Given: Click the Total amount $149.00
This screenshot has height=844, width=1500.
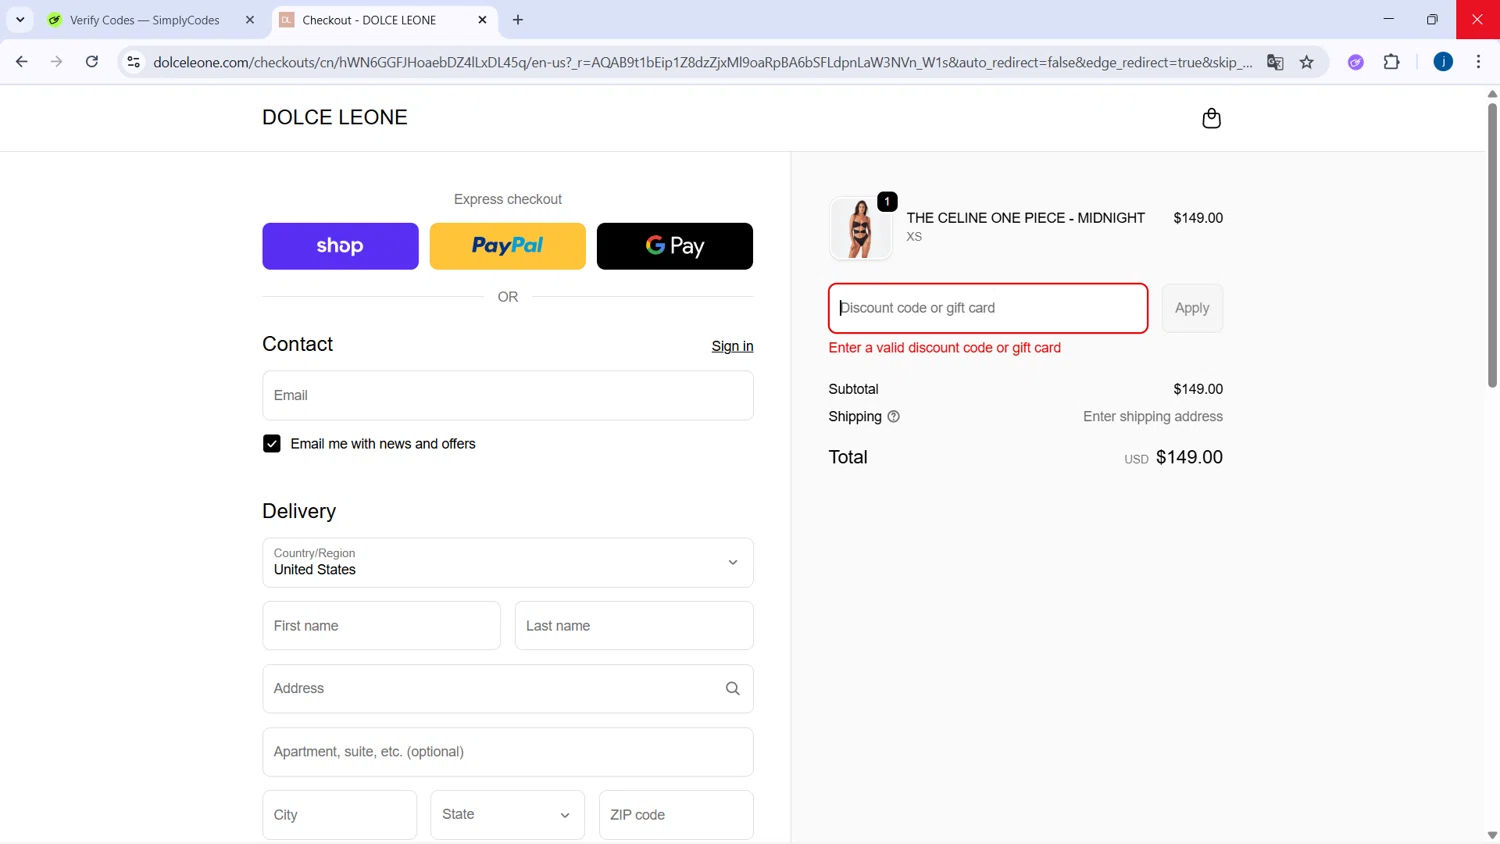Looking at the screenshot, I should pos(1189,457).
